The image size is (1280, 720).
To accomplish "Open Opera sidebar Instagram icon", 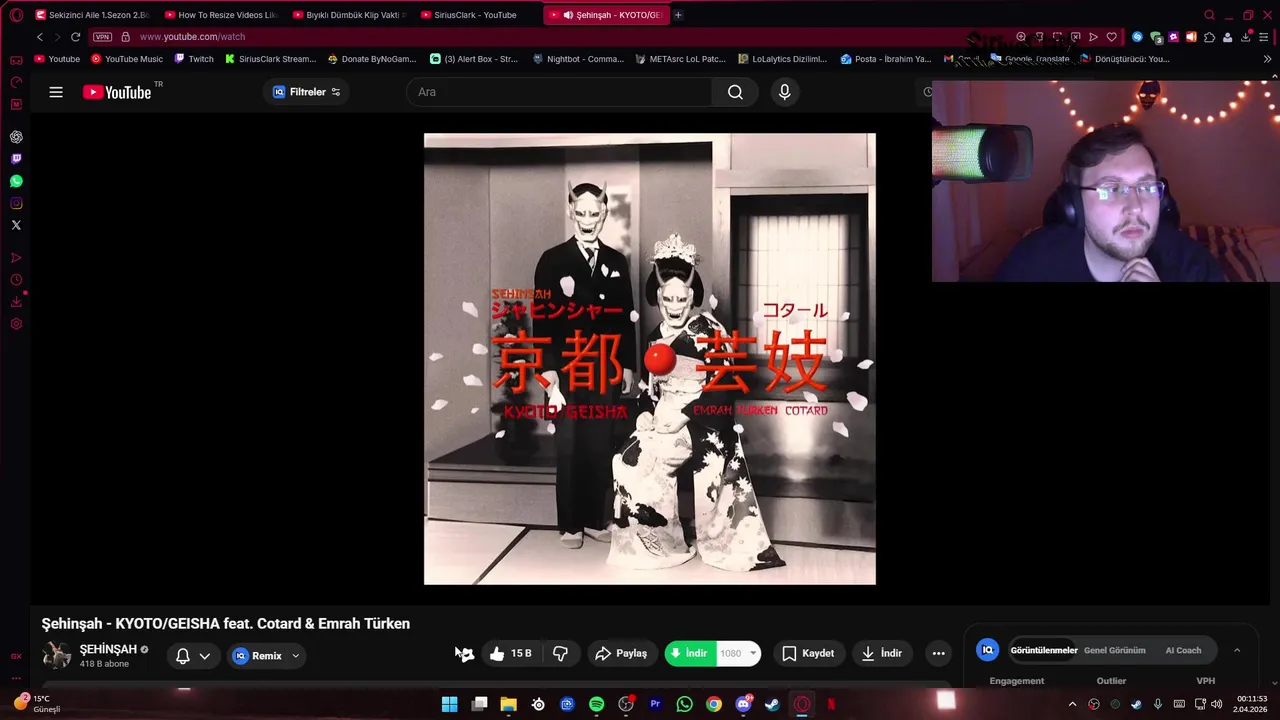I will (16, 203).
